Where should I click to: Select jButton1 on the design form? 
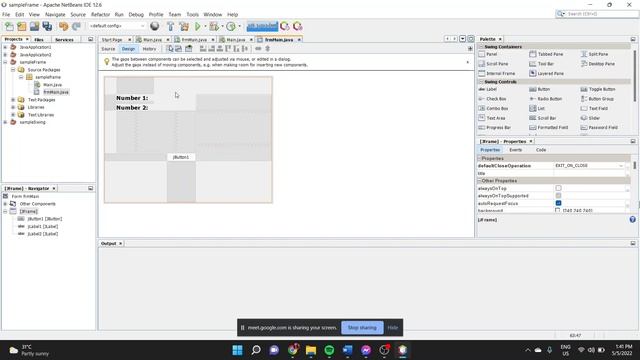[x=181, y=157]
